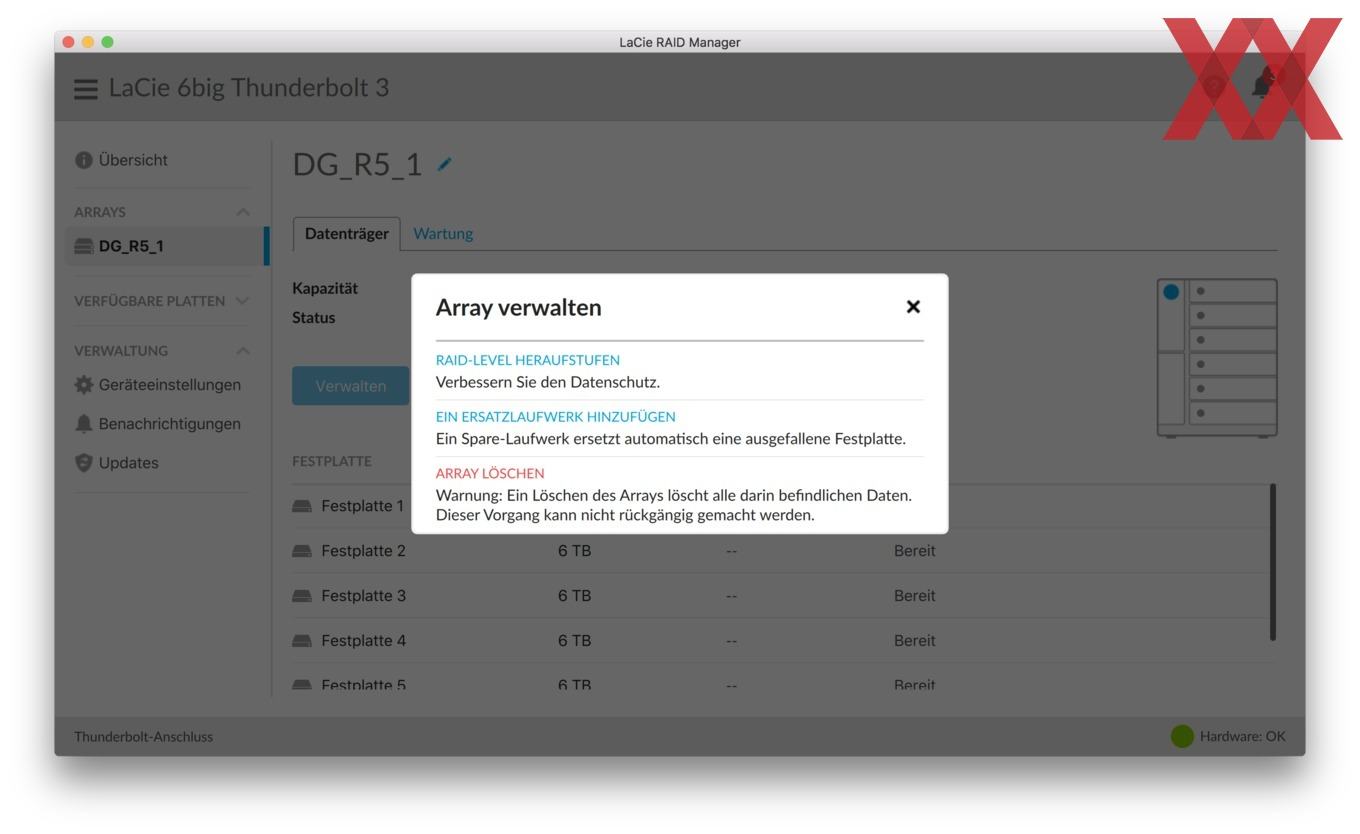
Task: Open the hamburger menu icon
Action: (87, 88)
